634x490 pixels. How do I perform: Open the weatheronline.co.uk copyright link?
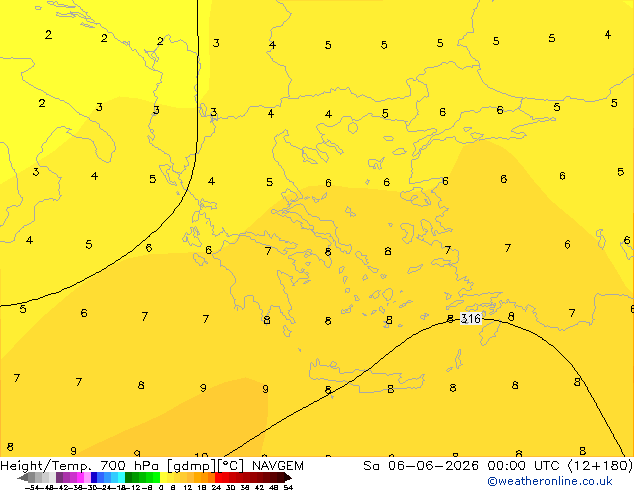tap(550, 481)
